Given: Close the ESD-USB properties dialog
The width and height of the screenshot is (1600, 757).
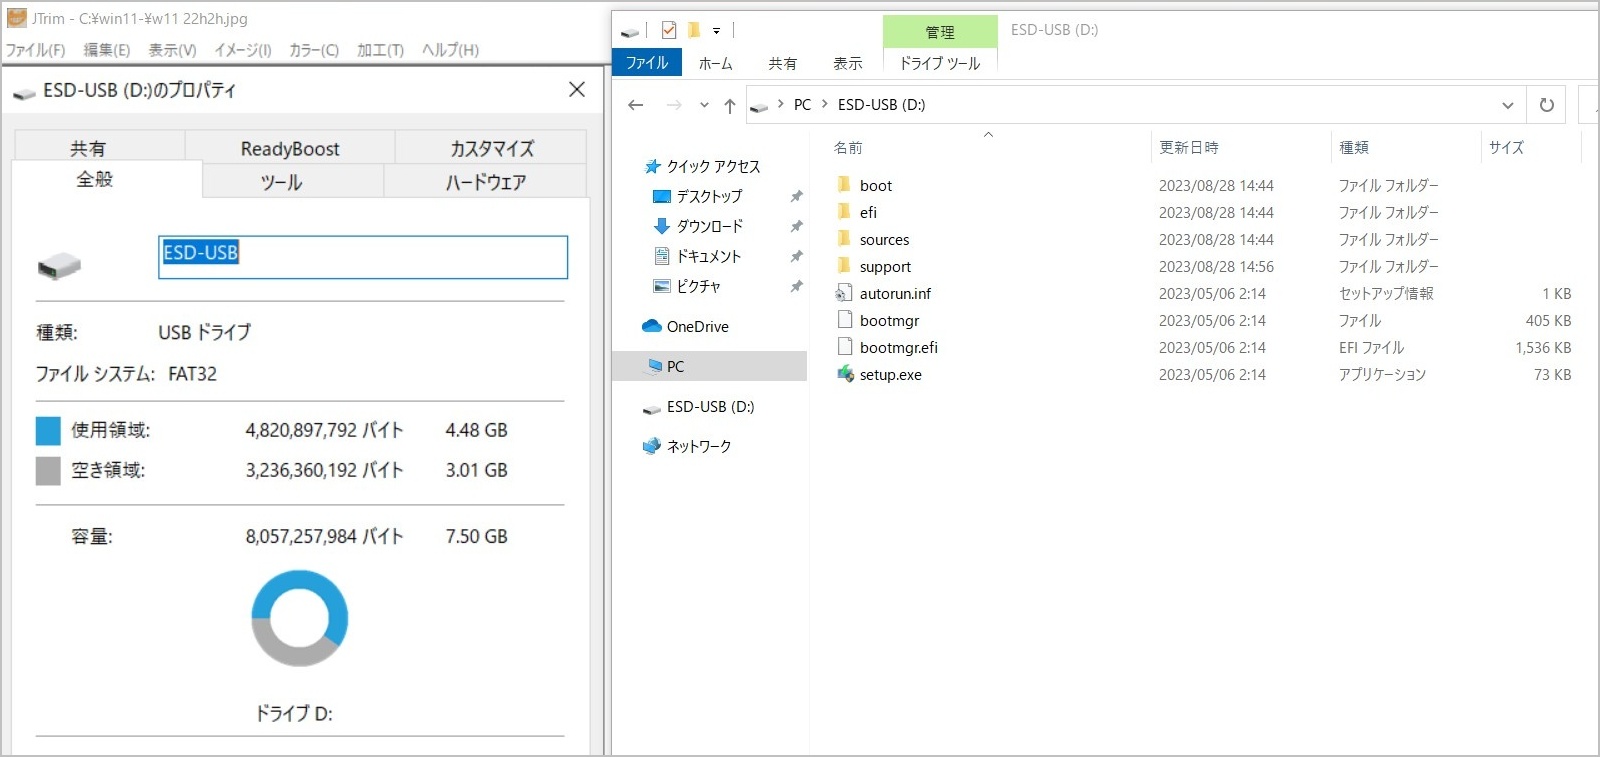Looking at the screenshot, I should pos(577,90).
